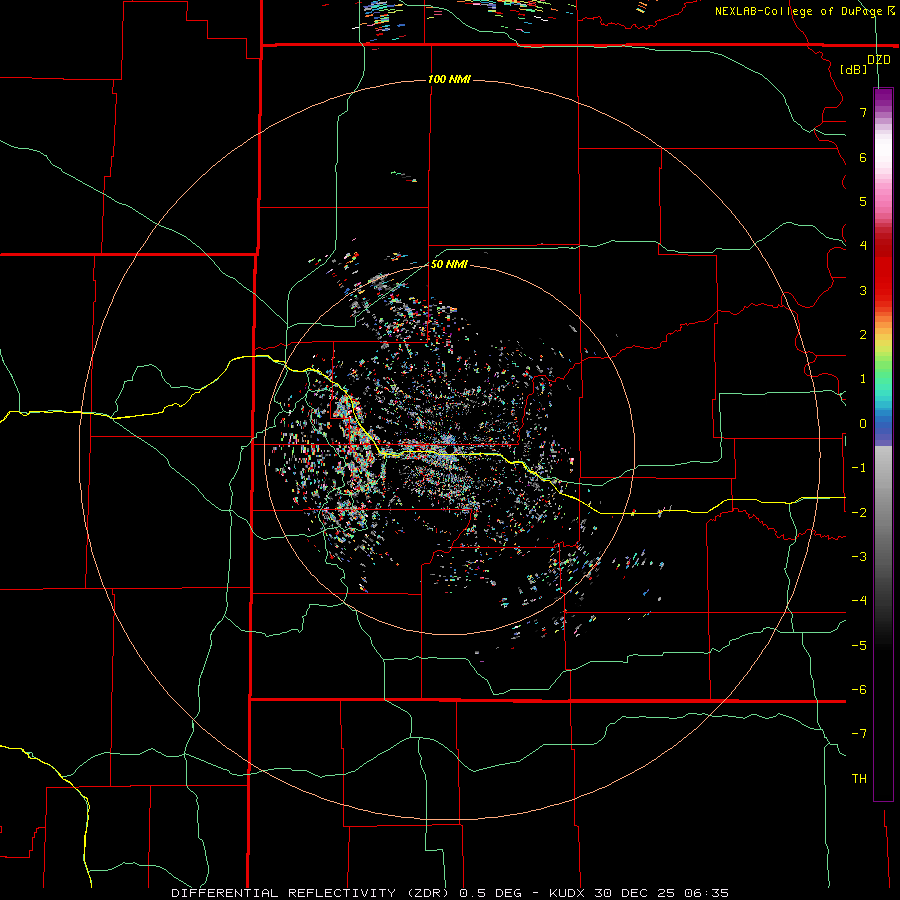Click the "-6" value on the color scale
Image resolution: width=900 pixels, height=900 pixels.
point(859,689)
